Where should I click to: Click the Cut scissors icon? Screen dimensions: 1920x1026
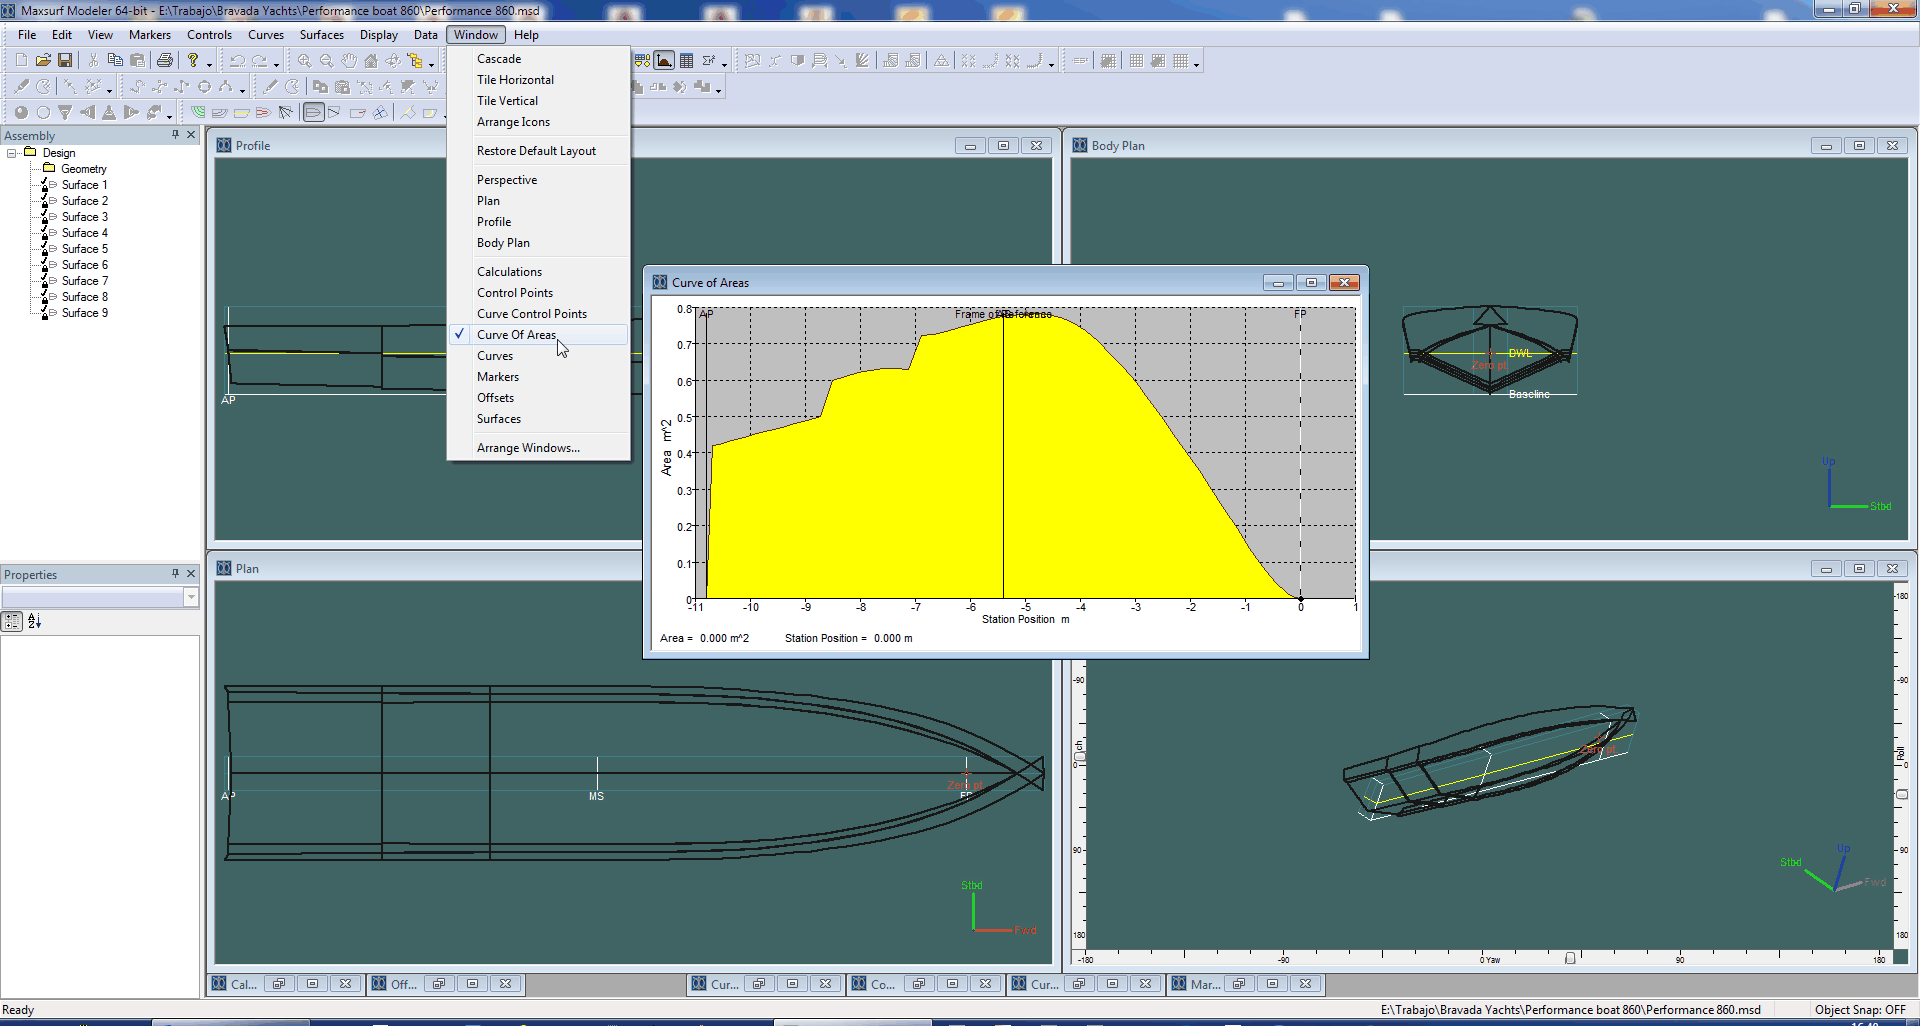point(93,61)
